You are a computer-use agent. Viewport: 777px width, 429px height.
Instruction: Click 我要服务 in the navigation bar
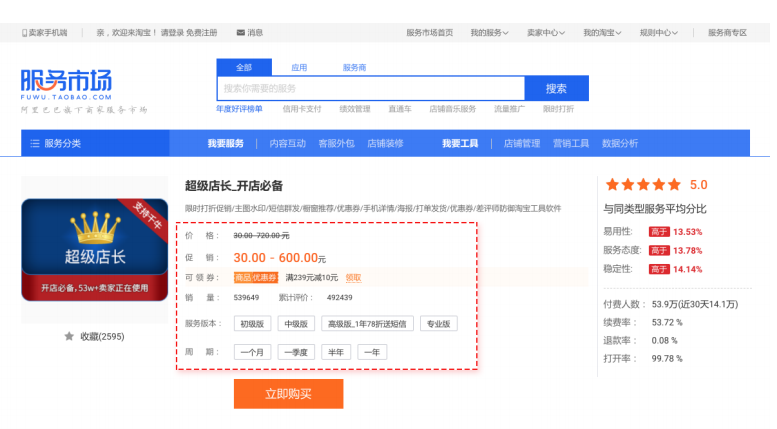coord(225,144)
